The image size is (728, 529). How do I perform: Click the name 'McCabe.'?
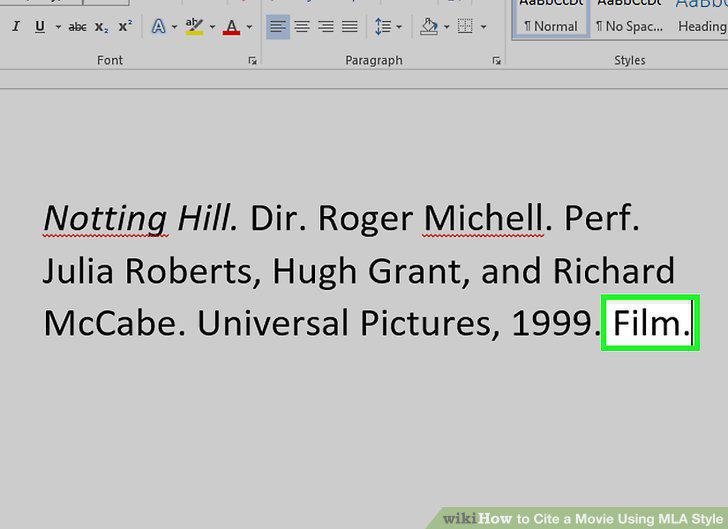115,323
